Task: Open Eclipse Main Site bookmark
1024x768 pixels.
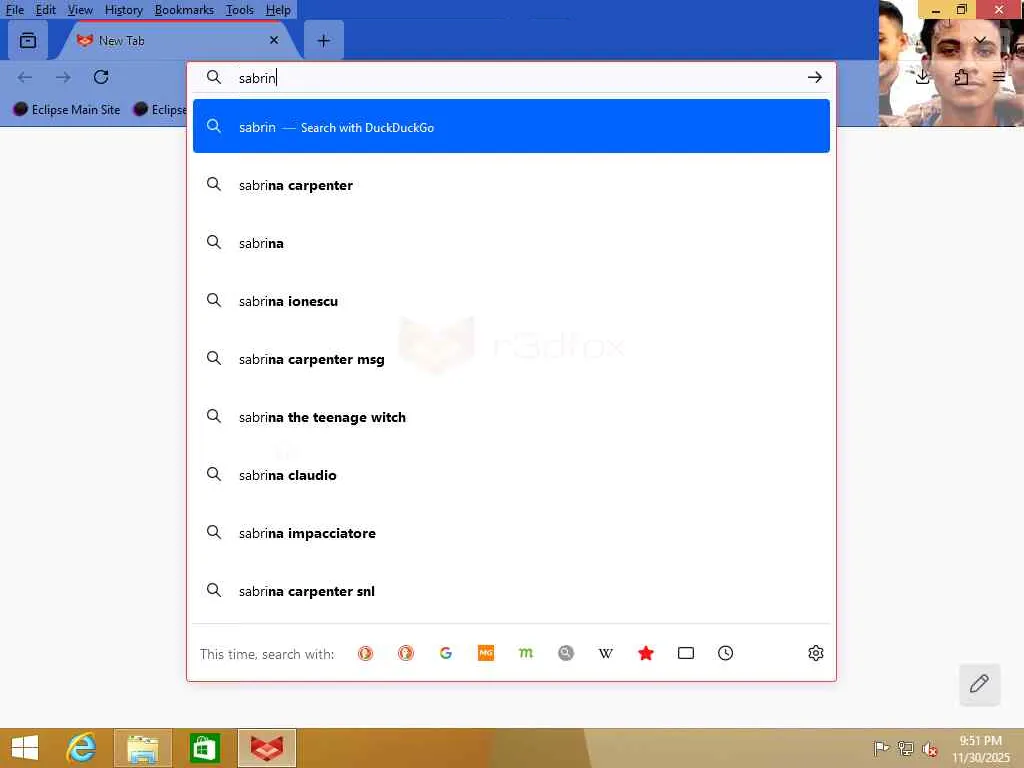Action: click(67, 110)
